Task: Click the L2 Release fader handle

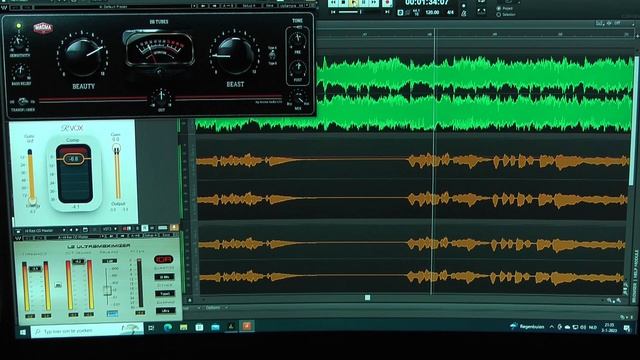Action: [x=107, y=290]
